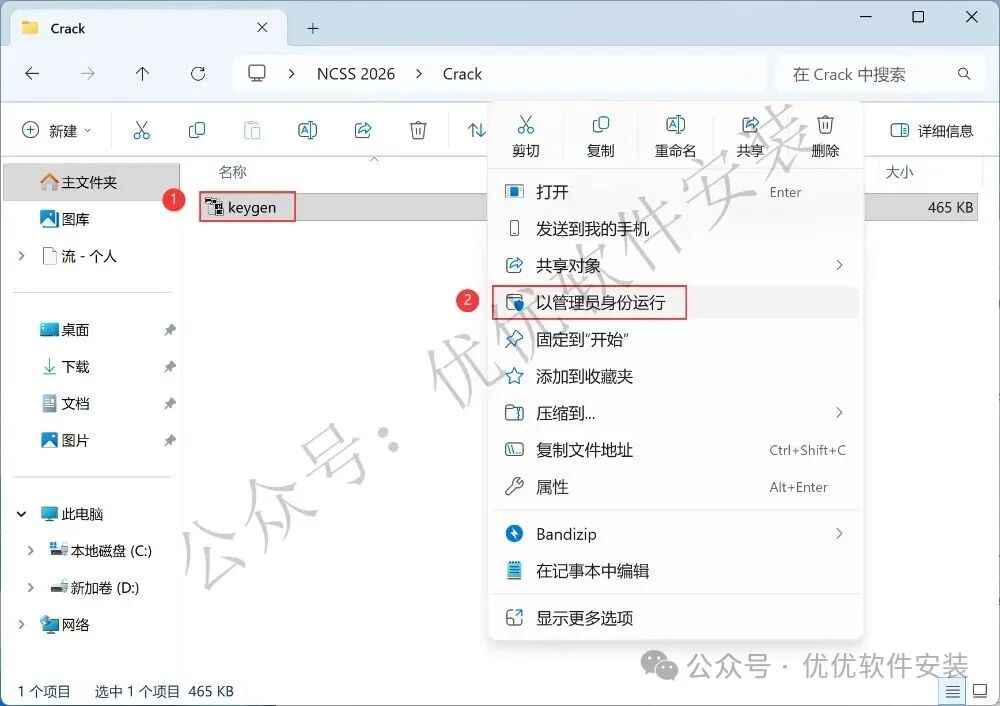This screenshot has width=1000, height=706.
Task: Select 显示更多选项
Action: (x=675, y=617)
